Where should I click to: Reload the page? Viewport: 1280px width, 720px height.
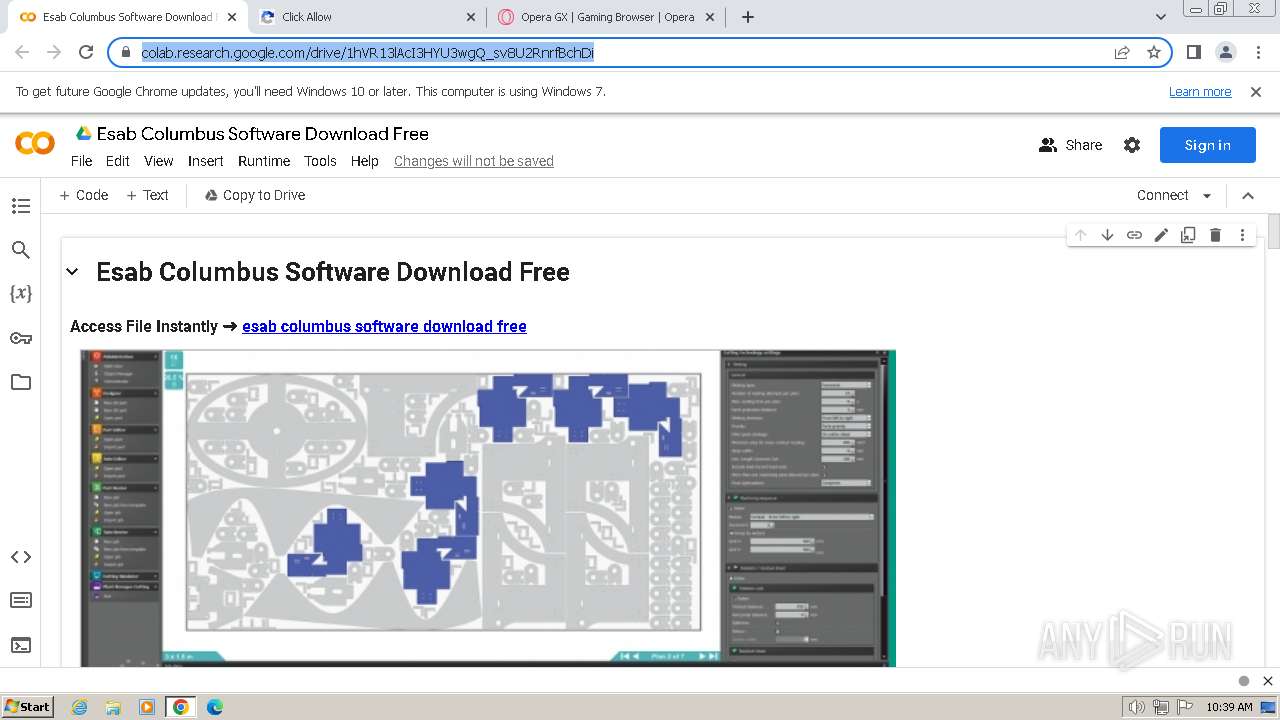click(86, 52)
